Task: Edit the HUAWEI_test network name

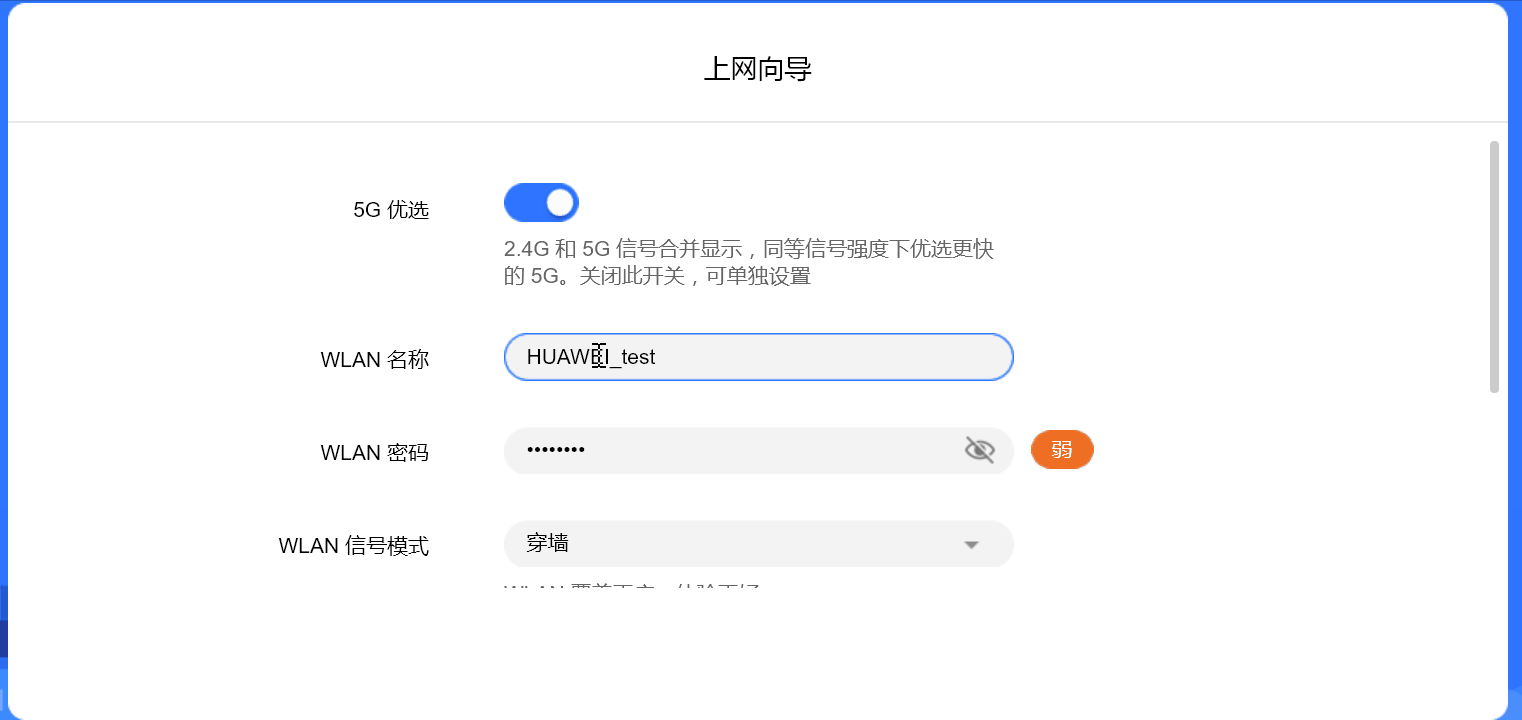Action: coord(758,357)
